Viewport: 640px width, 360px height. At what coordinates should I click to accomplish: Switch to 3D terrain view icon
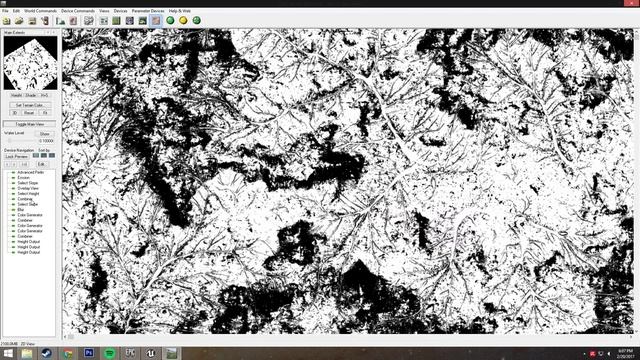coord(142,20)
